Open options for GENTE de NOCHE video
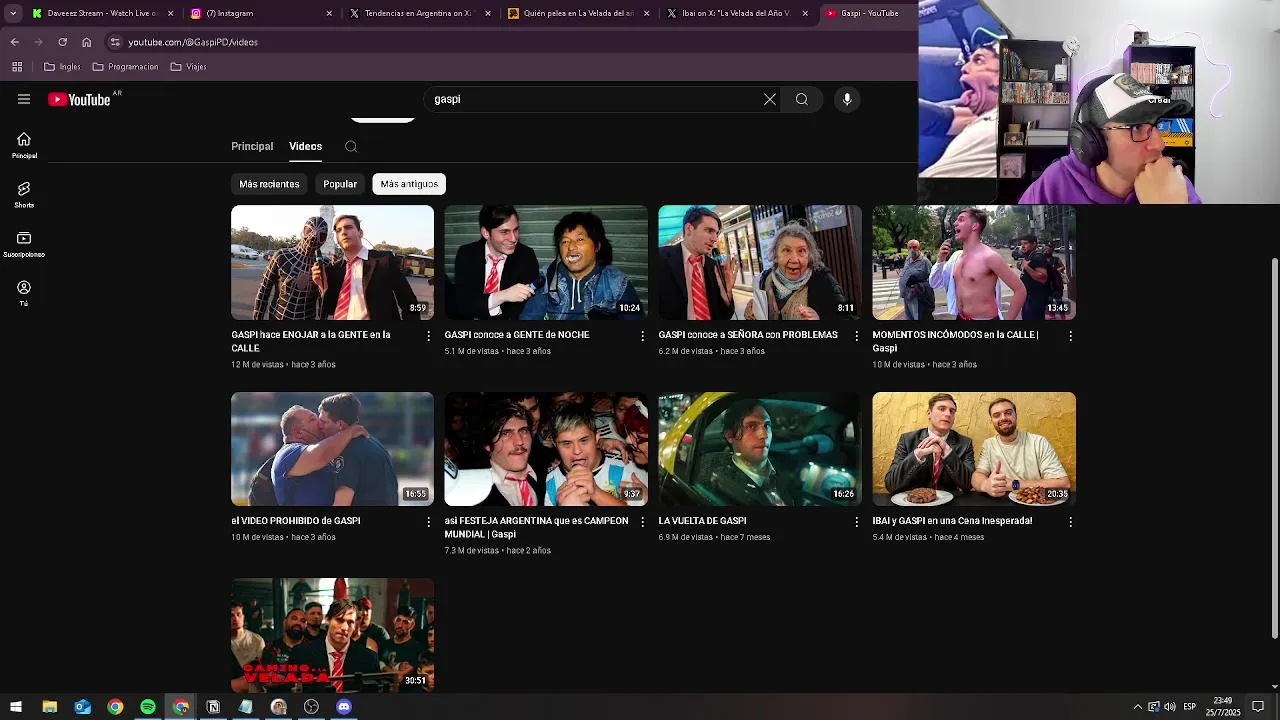Screen dimensions: 1280x720 coord(643,336)
